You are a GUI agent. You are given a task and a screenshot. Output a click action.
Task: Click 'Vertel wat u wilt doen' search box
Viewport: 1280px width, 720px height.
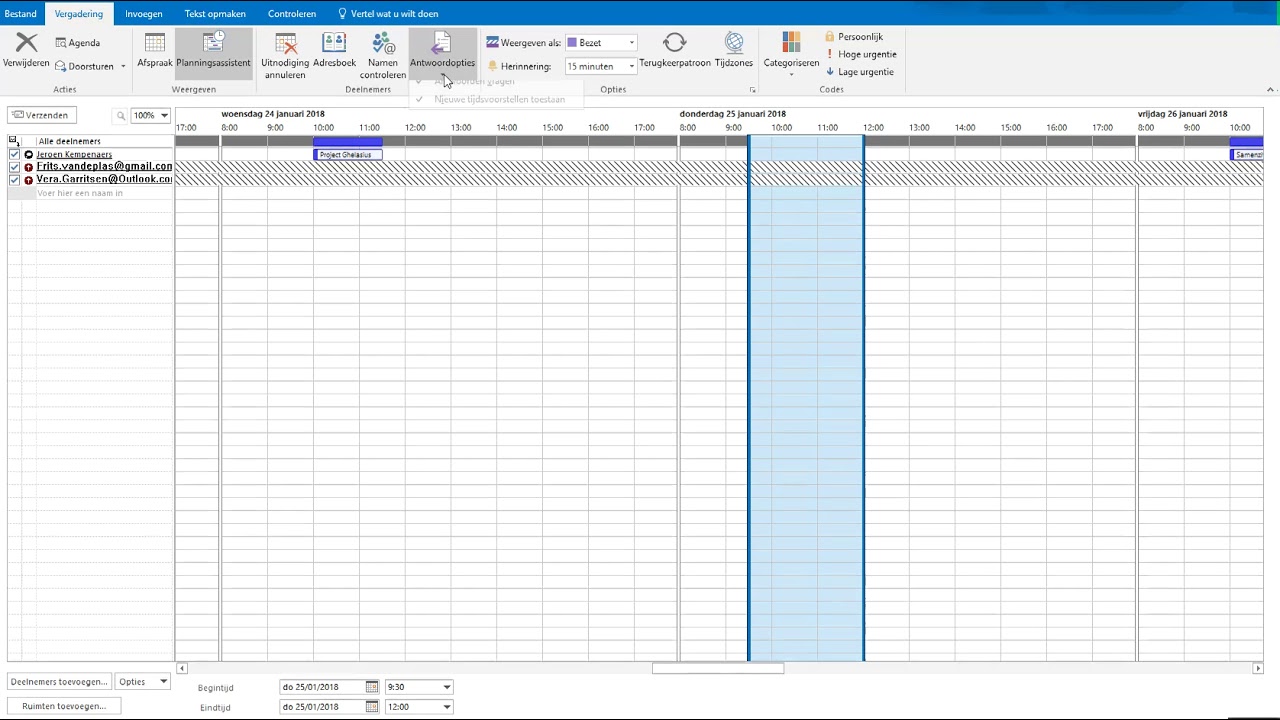click(388, 14)
